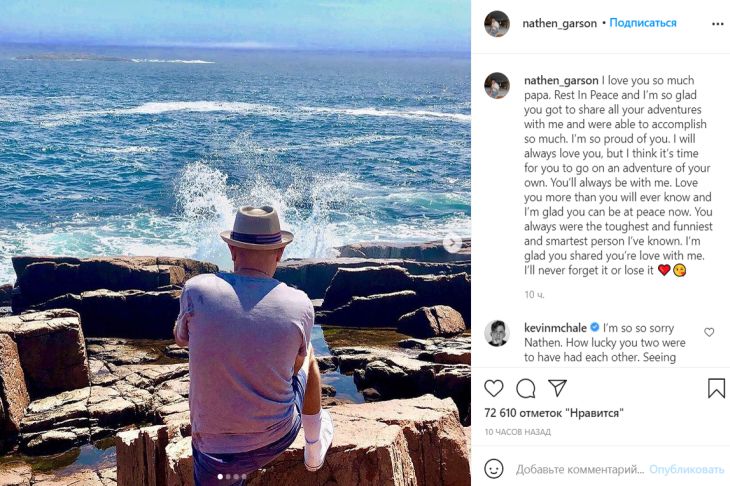Click the carousel indicator dots under the photo
The image size is (730, 486).
[x=233, y=477]
